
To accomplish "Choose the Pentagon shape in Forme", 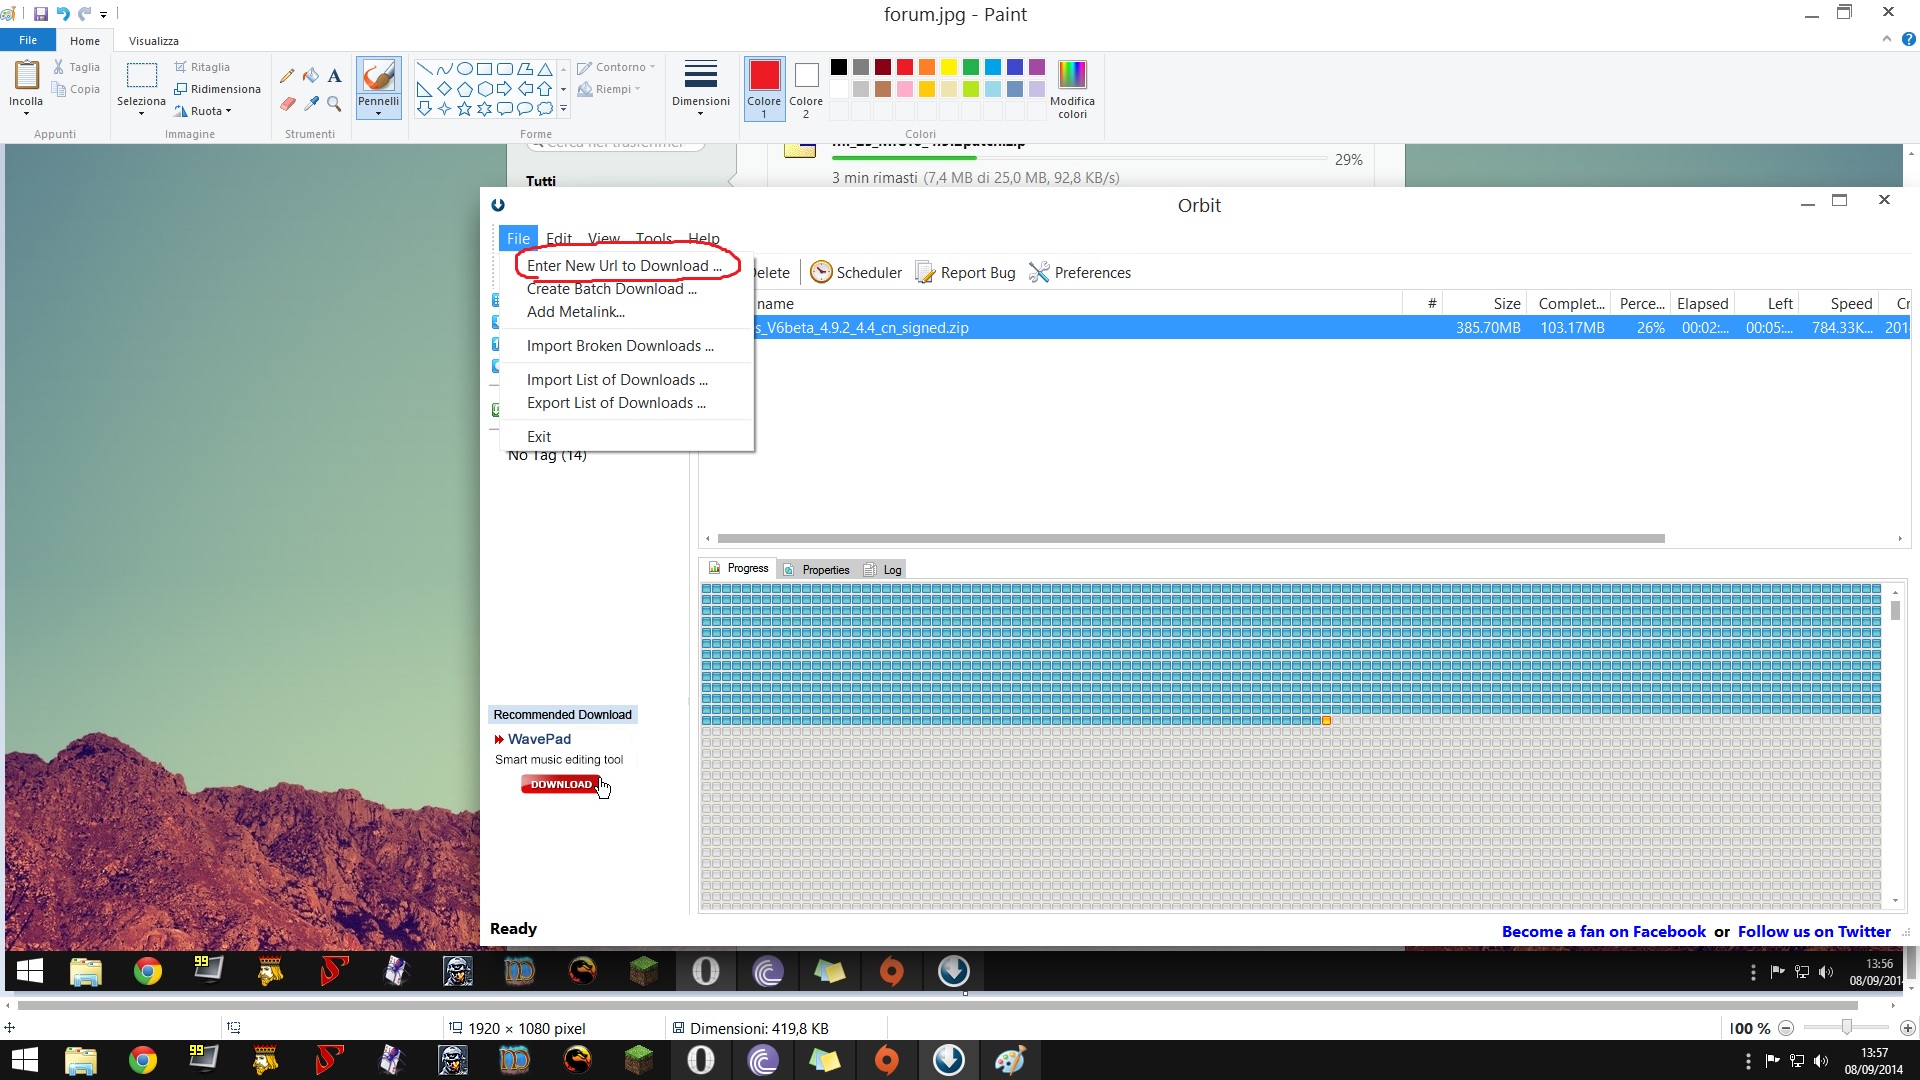I will pyautogui.click(x=464, y=89).
